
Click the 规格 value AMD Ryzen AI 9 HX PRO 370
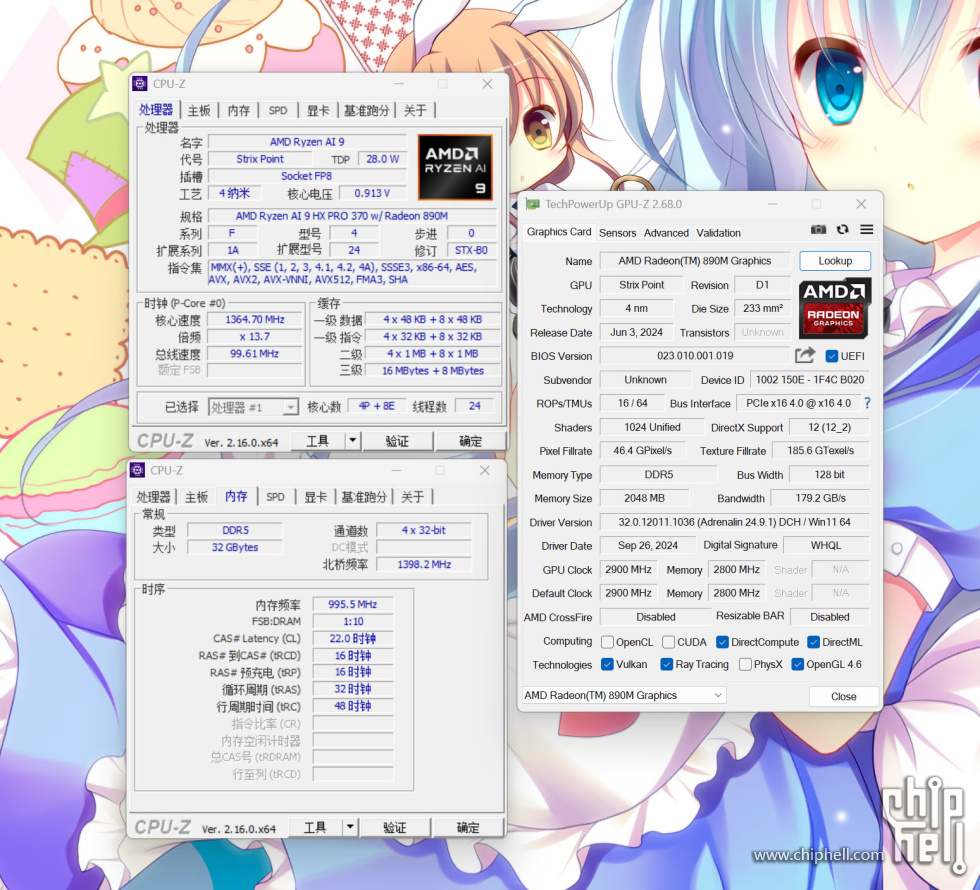click(352, 216)
